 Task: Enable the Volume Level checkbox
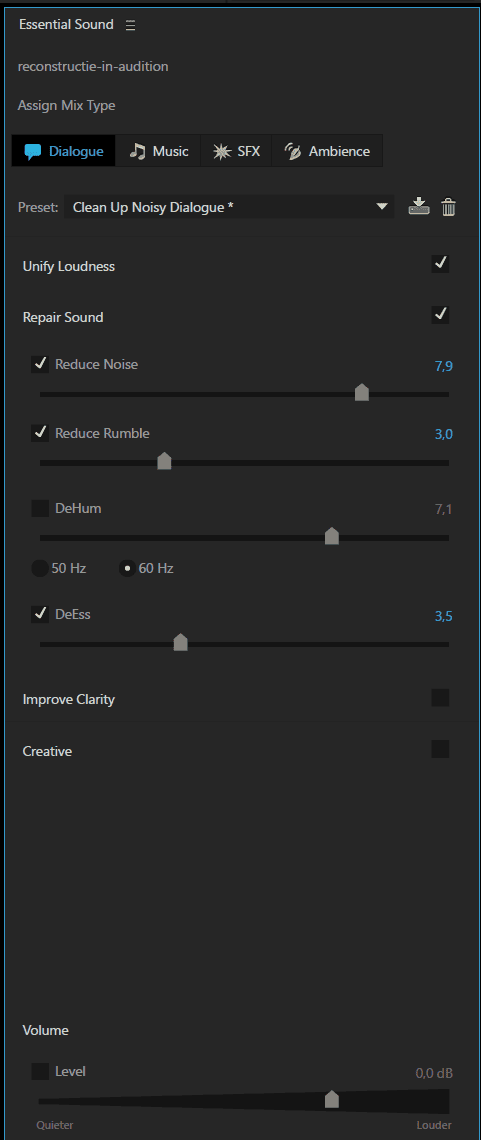(x=40, y=1071)
